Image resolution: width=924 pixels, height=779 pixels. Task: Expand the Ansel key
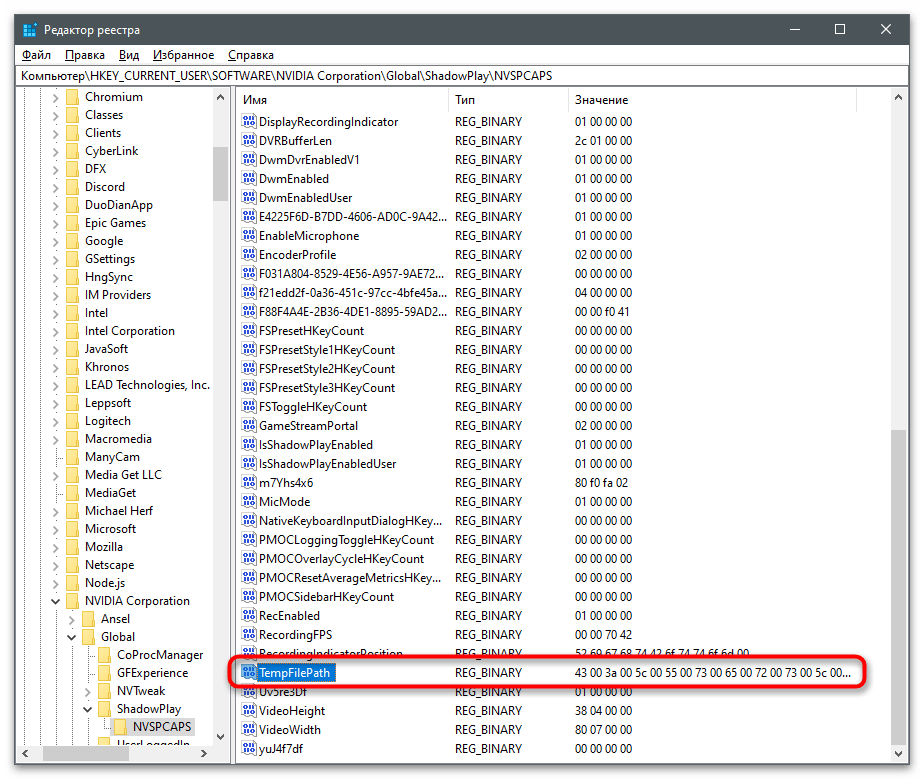(71, 619)
